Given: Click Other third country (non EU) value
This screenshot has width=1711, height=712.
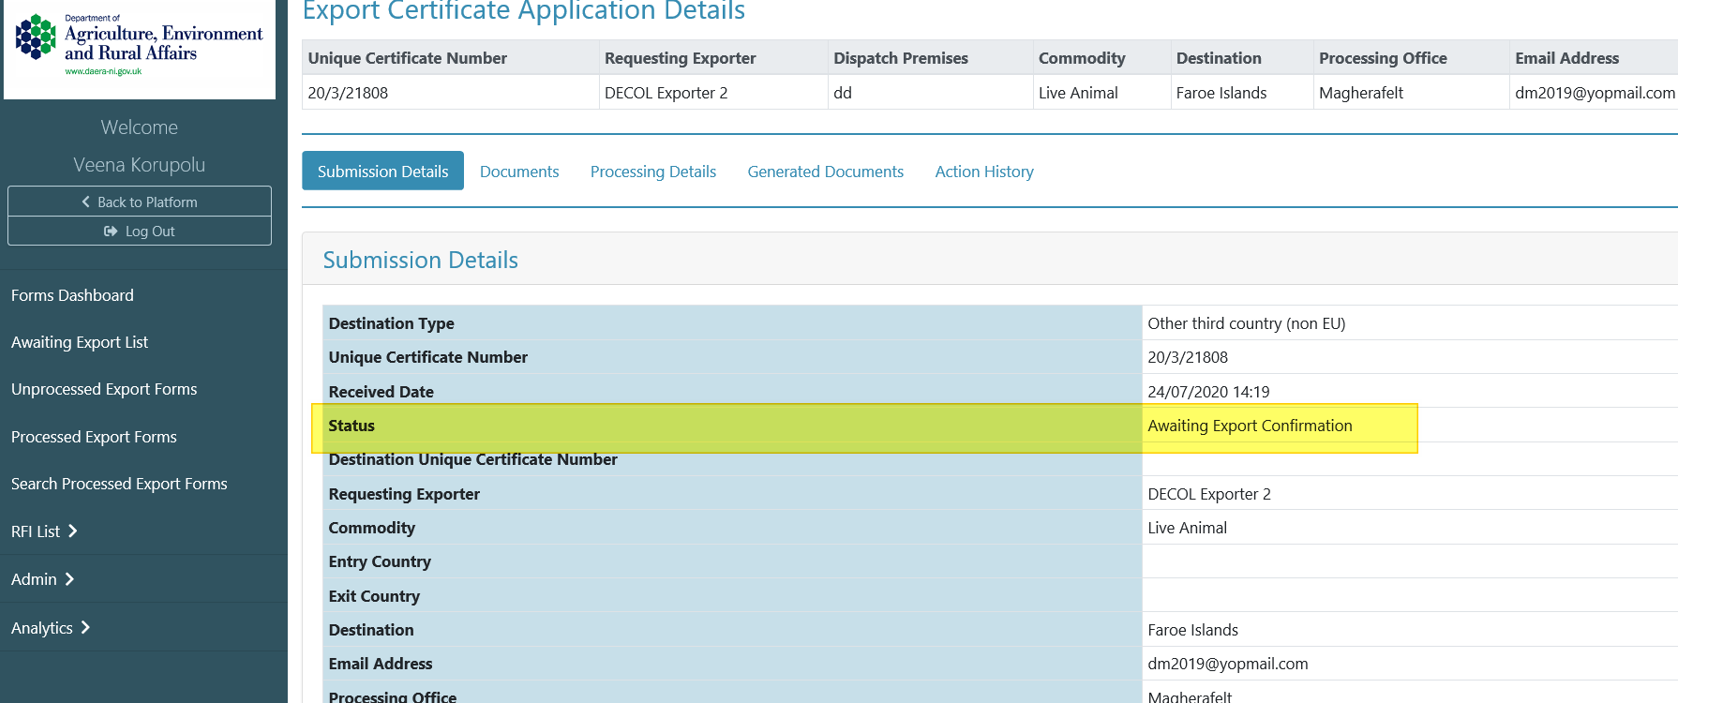Looking at the screenshot, I should click(1246, 323).
